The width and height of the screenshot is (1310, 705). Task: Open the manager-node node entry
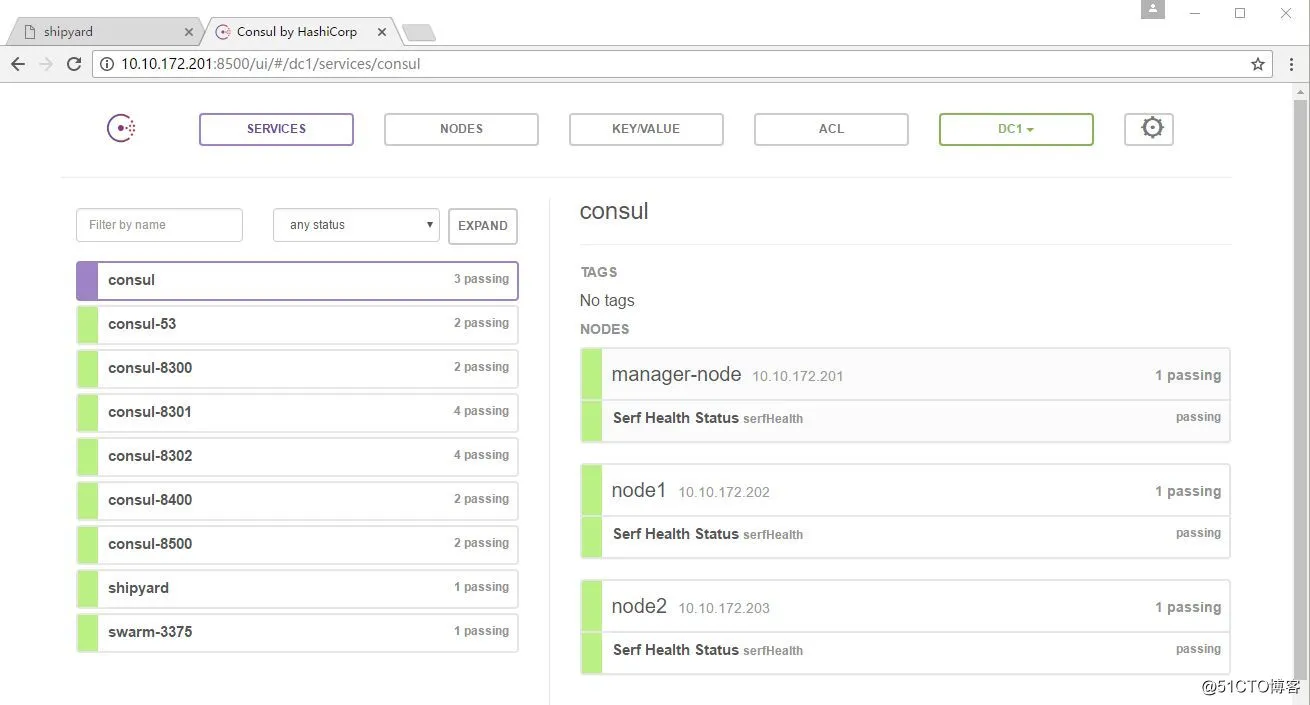[905, 375]
